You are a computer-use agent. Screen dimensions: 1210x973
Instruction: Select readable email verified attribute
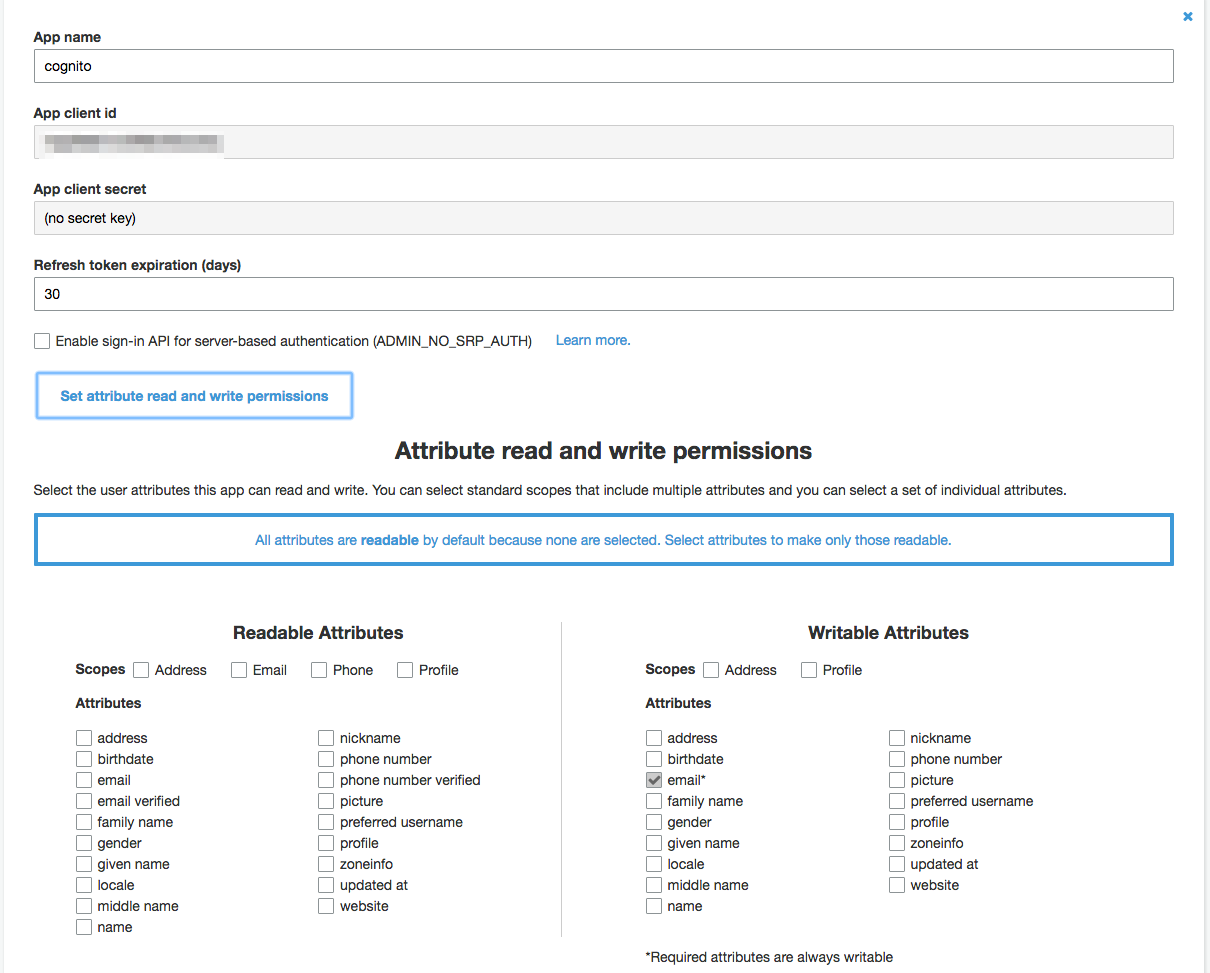pyautogui.click(x=84, y=801)
